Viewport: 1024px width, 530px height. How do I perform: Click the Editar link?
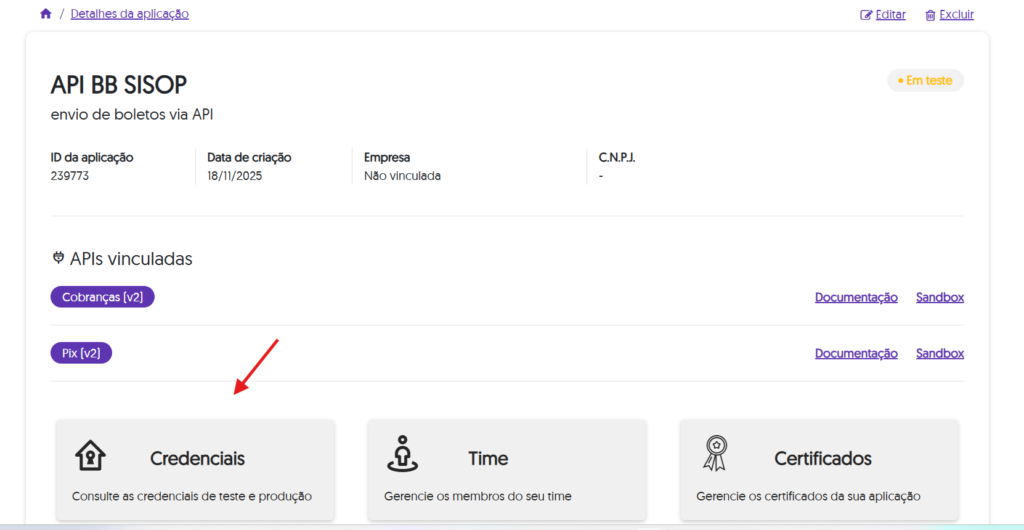[x=890, y=15]
